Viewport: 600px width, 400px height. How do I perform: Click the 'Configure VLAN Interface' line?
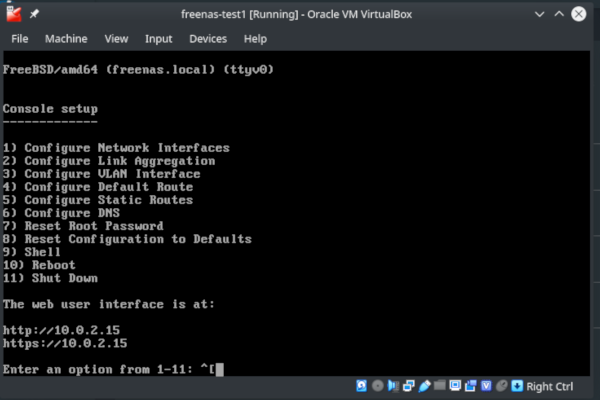(x=102, y=174)
